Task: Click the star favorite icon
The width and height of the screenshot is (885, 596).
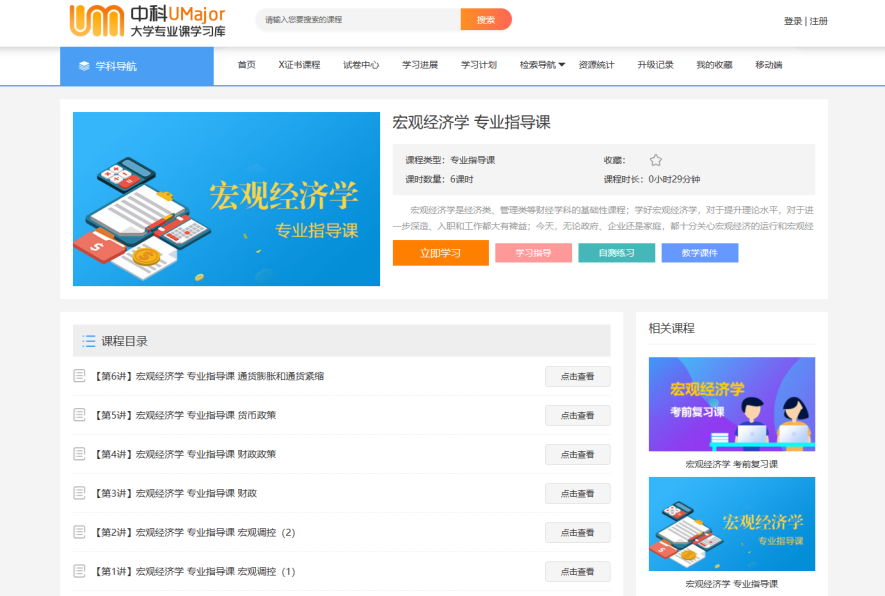Action: pos(656,160)
